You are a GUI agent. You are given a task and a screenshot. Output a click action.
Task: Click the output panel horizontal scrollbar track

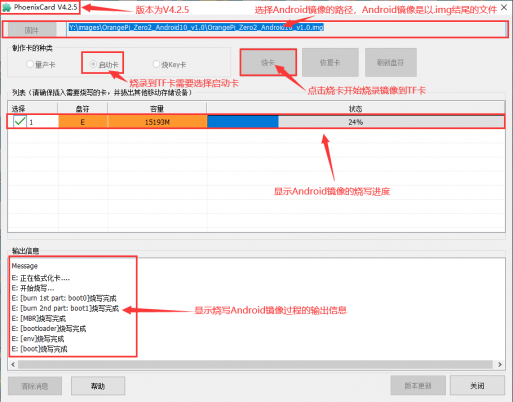(x=255, y=364)
